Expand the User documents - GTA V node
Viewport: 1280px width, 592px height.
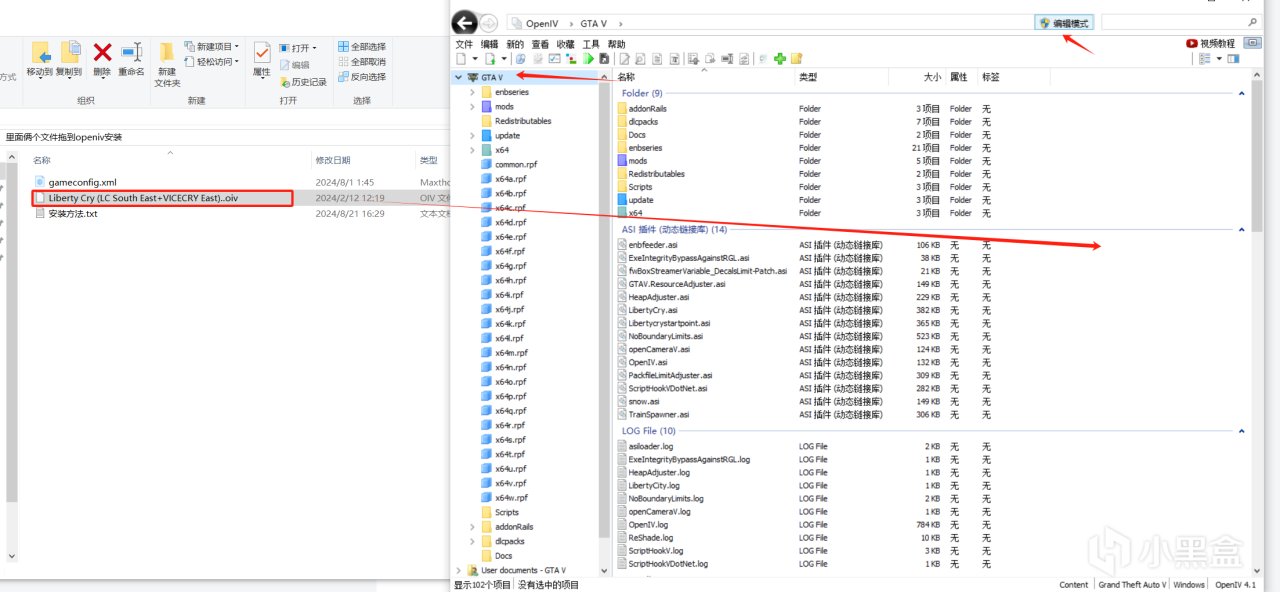[x=459, y=570]
